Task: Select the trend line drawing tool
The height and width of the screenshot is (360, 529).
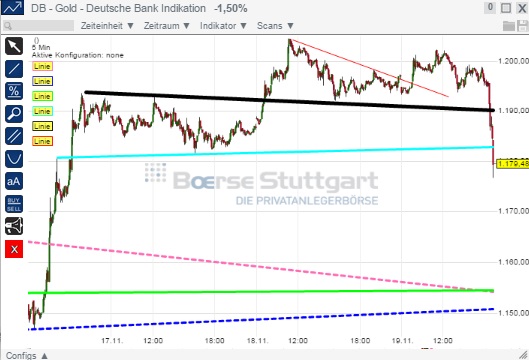Action: (14, 69)
